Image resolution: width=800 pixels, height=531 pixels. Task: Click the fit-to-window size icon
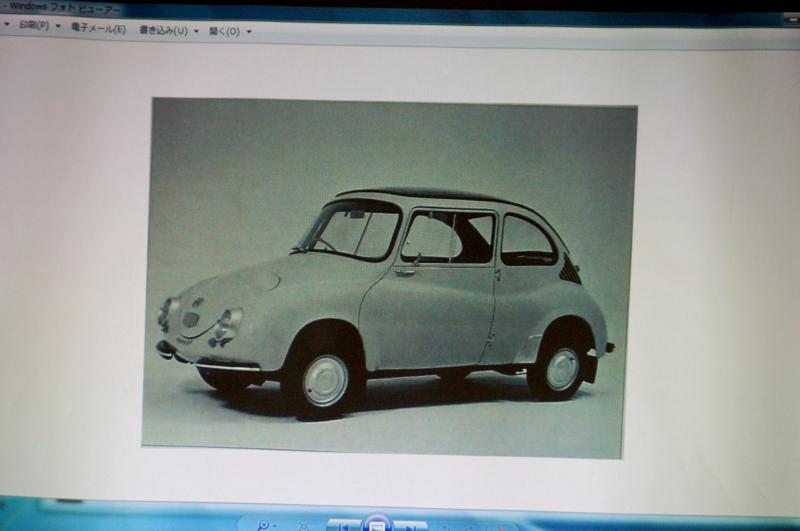click(x=303, y=526)
